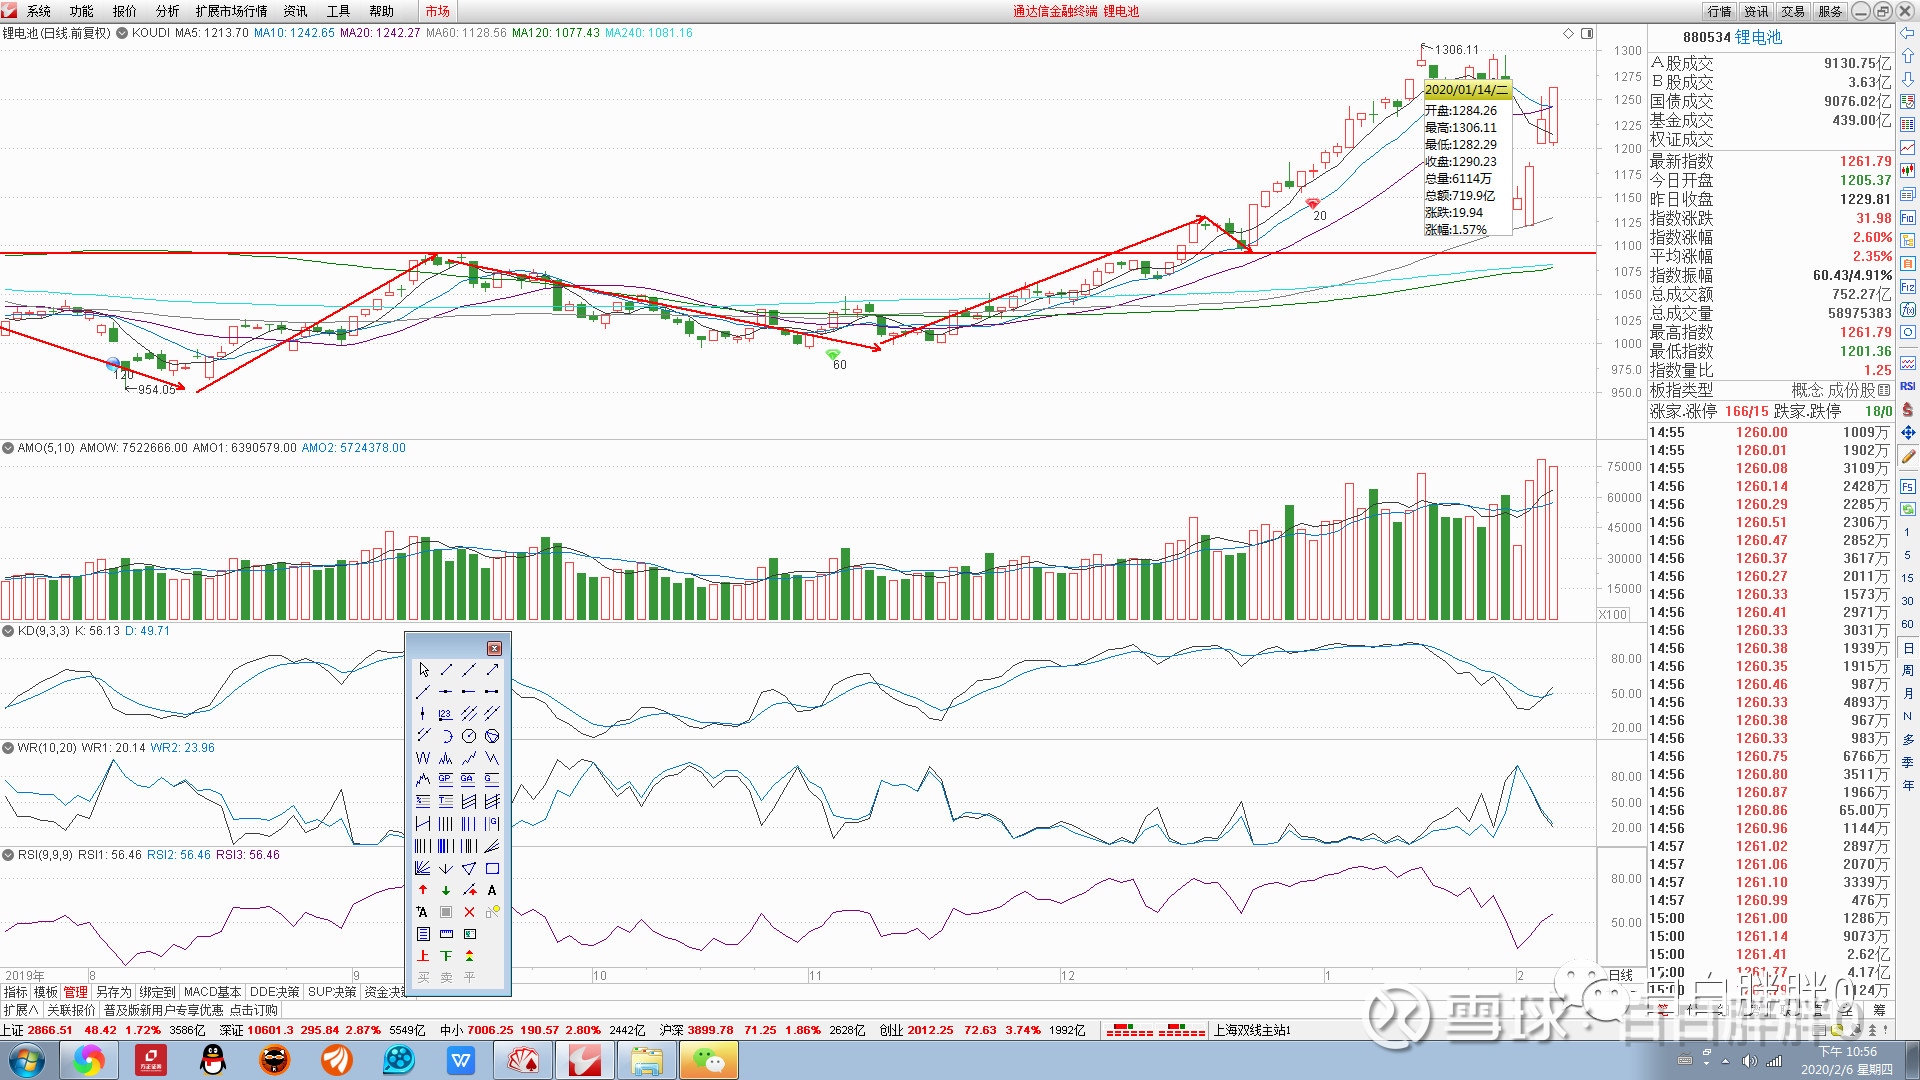
Task: Choose the red up-arrow marker tool
Action: coord(423,890)
